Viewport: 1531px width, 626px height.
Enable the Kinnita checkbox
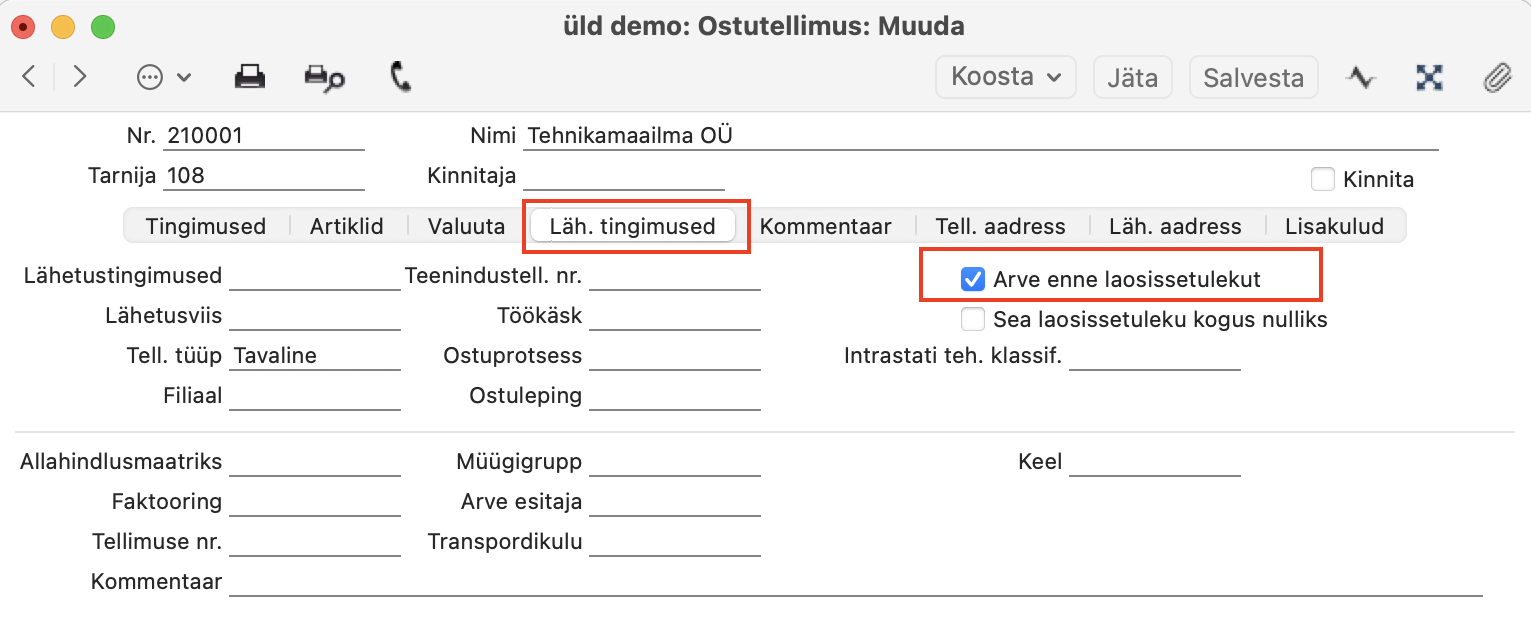pos(1323,180)
